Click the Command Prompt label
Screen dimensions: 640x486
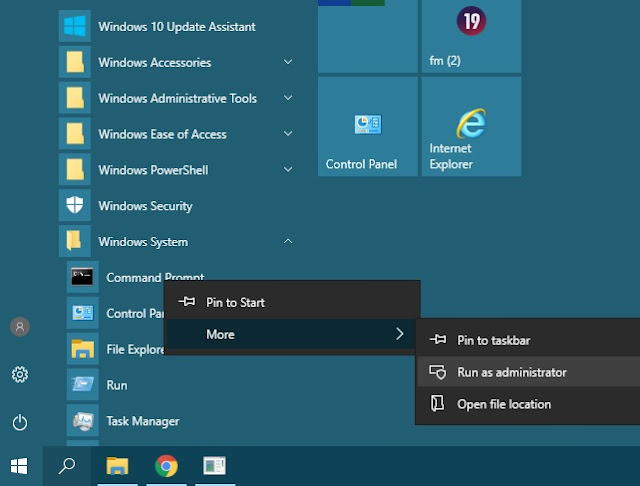pyautogui.click(x=155, y=277)
